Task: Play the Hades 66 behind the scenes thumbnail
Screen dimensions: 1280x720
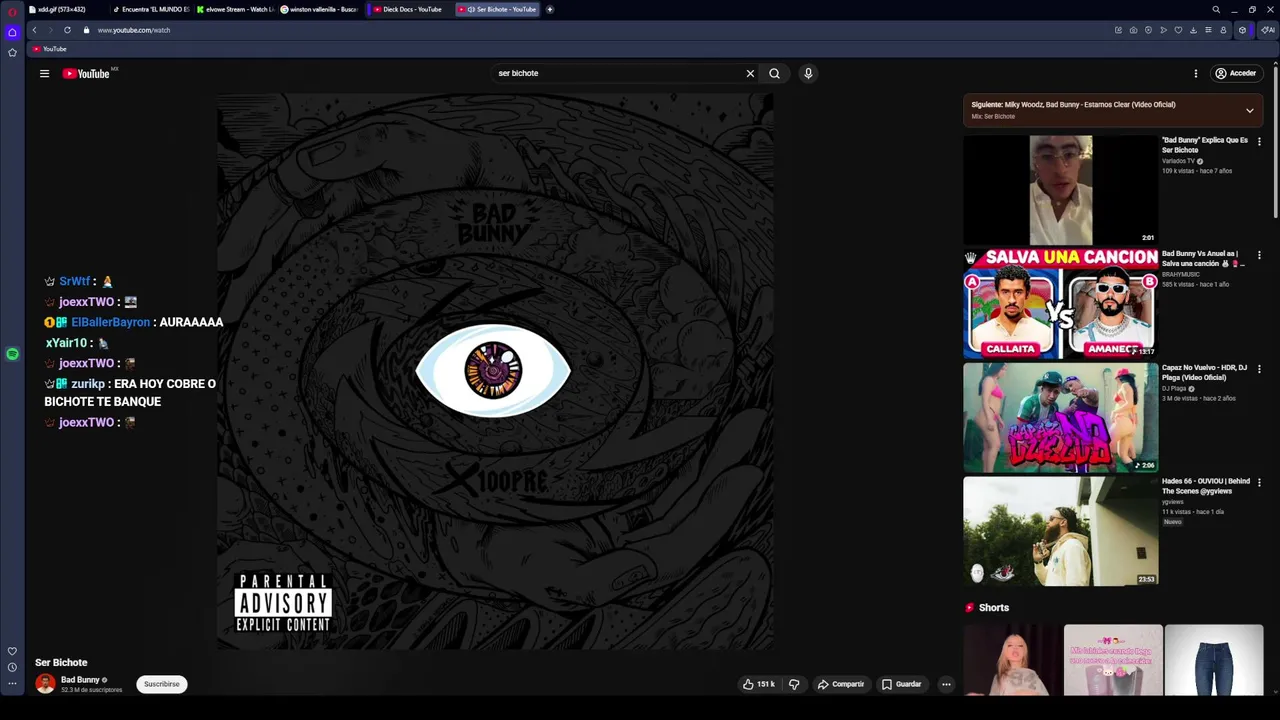Action: (x=1060, y=531)
